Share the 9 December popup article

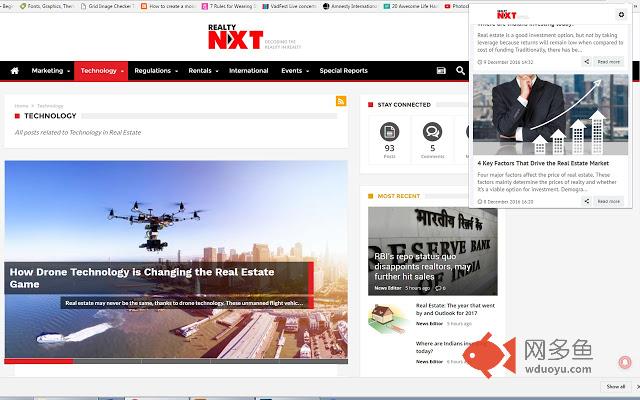[x=587, y=62]
